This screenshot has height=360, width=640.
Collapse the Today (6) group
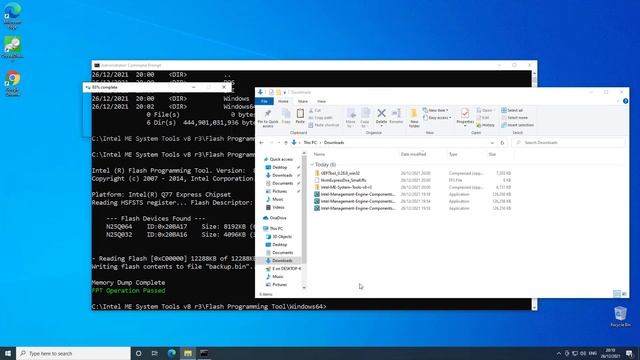click(x=312, y=164)
